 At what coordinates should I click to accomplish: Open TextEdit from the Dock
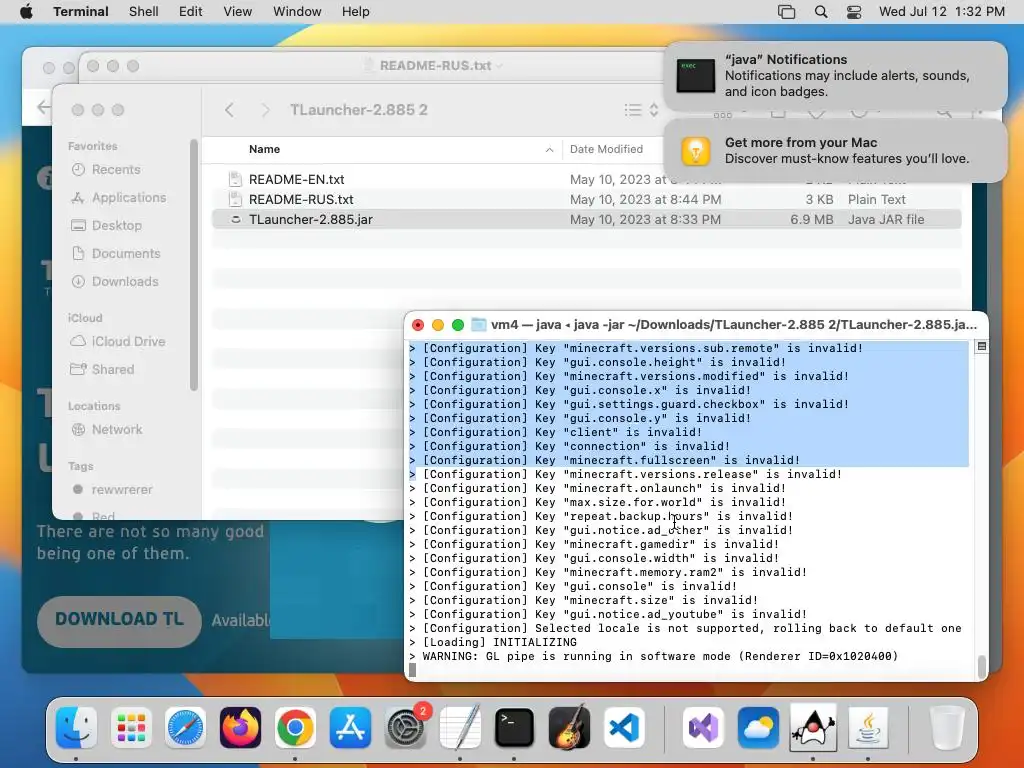460,728
